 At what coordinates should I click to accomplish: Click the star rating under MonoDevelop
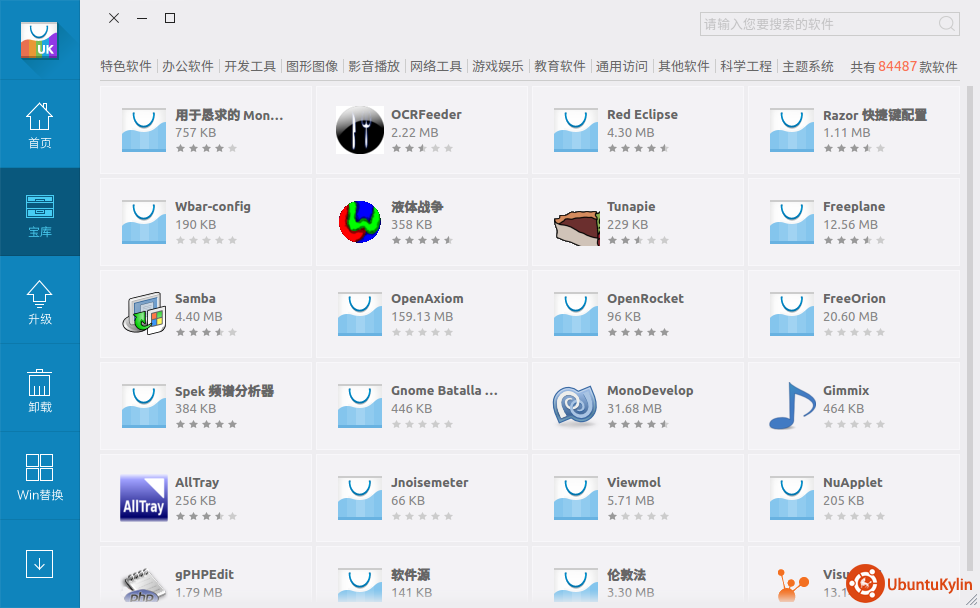point(638,424)
